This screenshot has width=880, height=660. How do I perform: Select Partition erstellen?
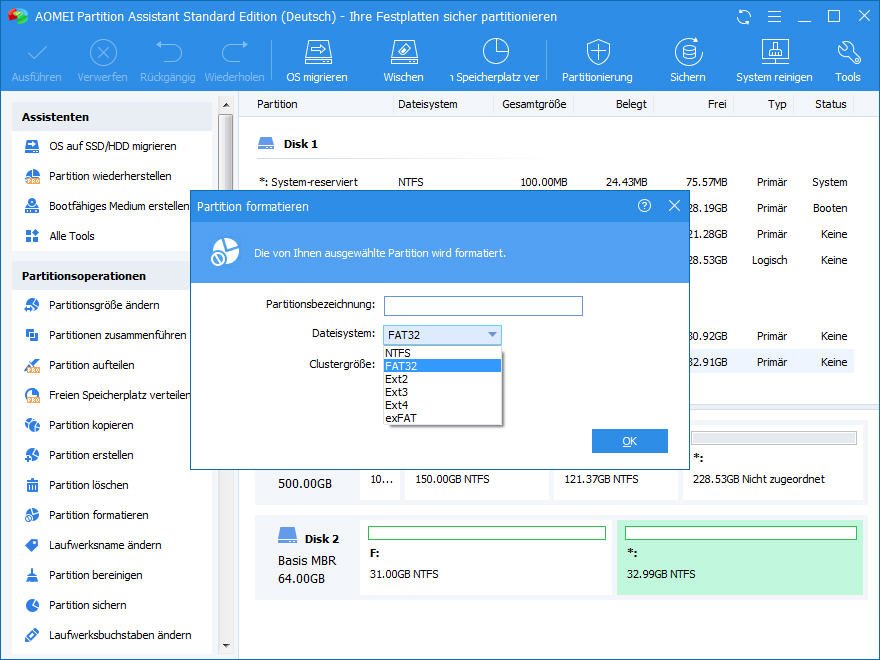tap(79, 455)
